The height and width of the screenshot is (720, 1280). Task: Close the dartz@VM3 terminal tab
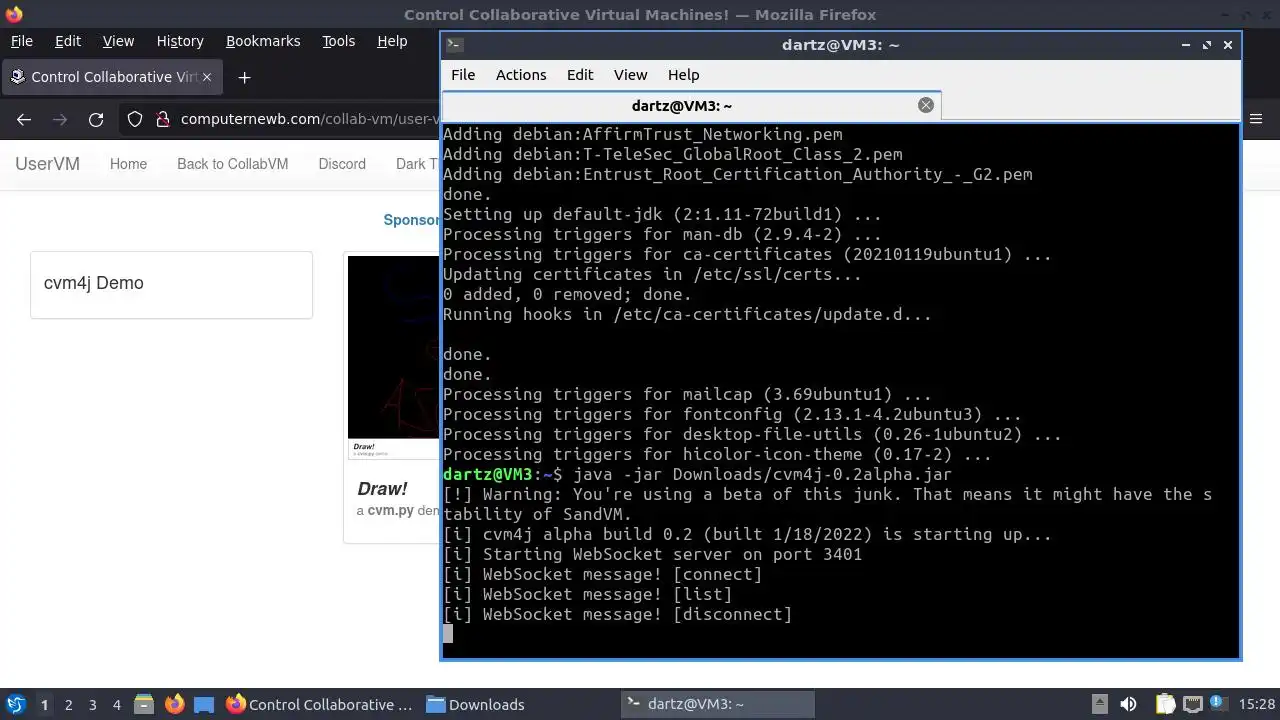point(926,105)
